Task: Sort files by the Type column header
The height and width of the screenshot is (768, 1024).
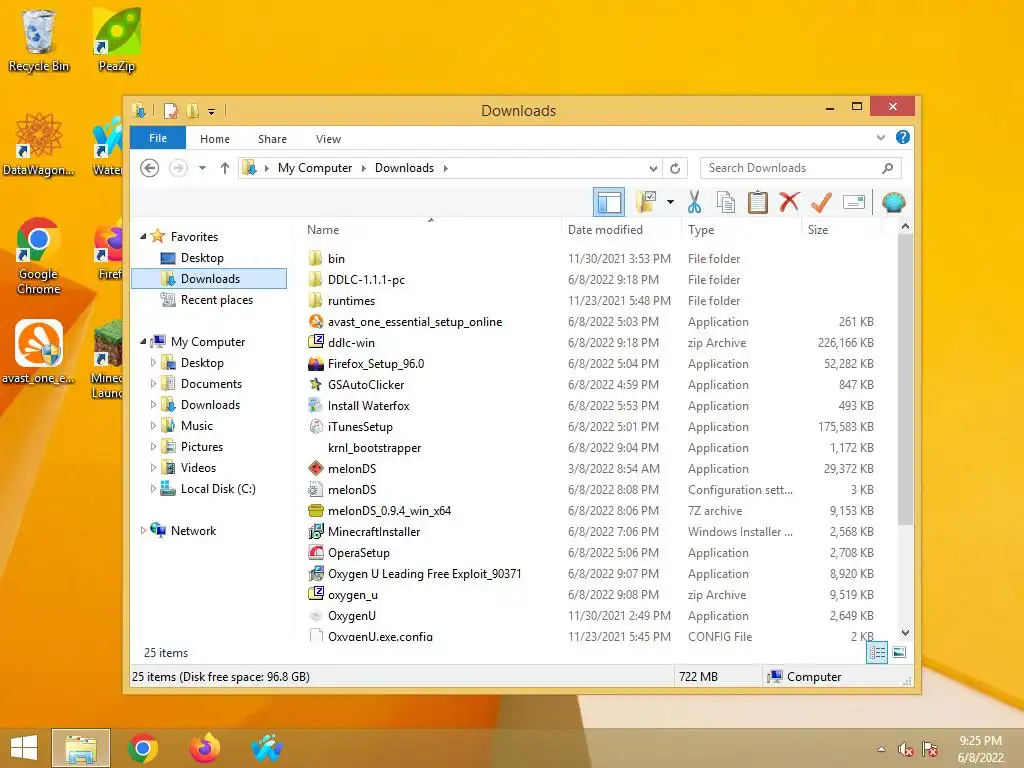Action: click(x=741, y=229)
